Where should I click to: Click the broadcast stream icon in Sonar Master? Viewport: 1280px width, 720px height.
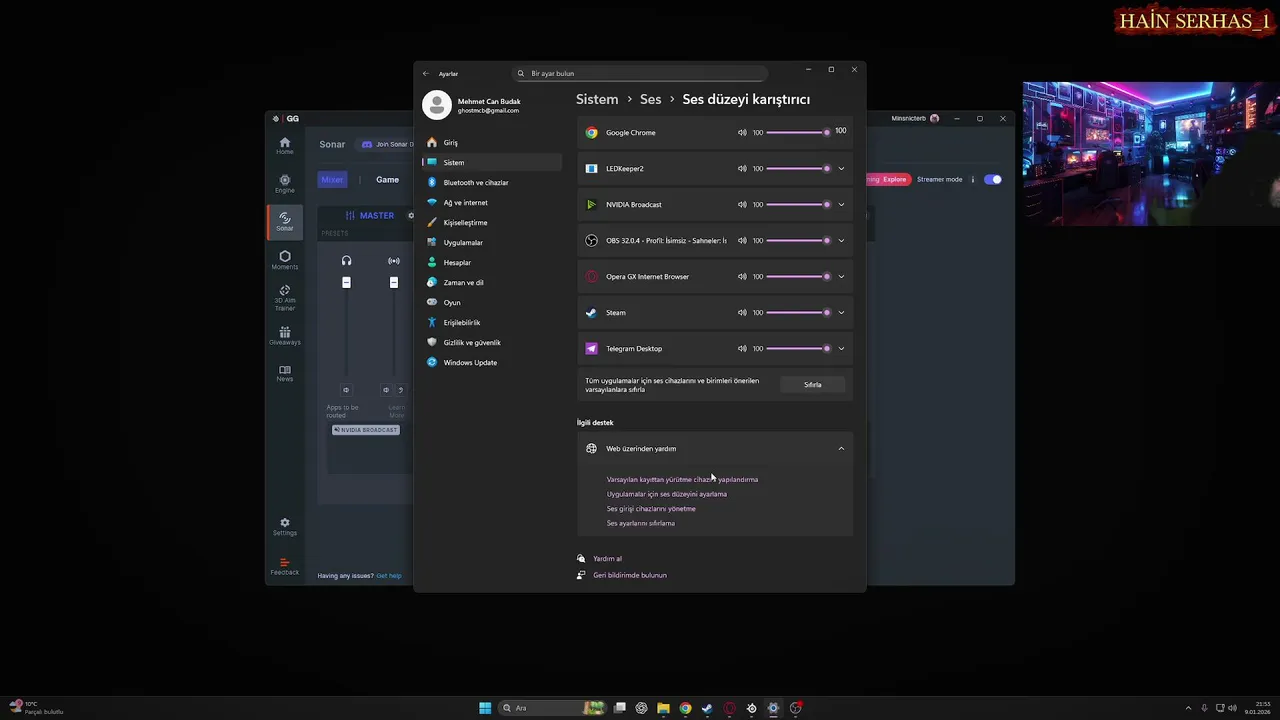[x=394, y=261]
